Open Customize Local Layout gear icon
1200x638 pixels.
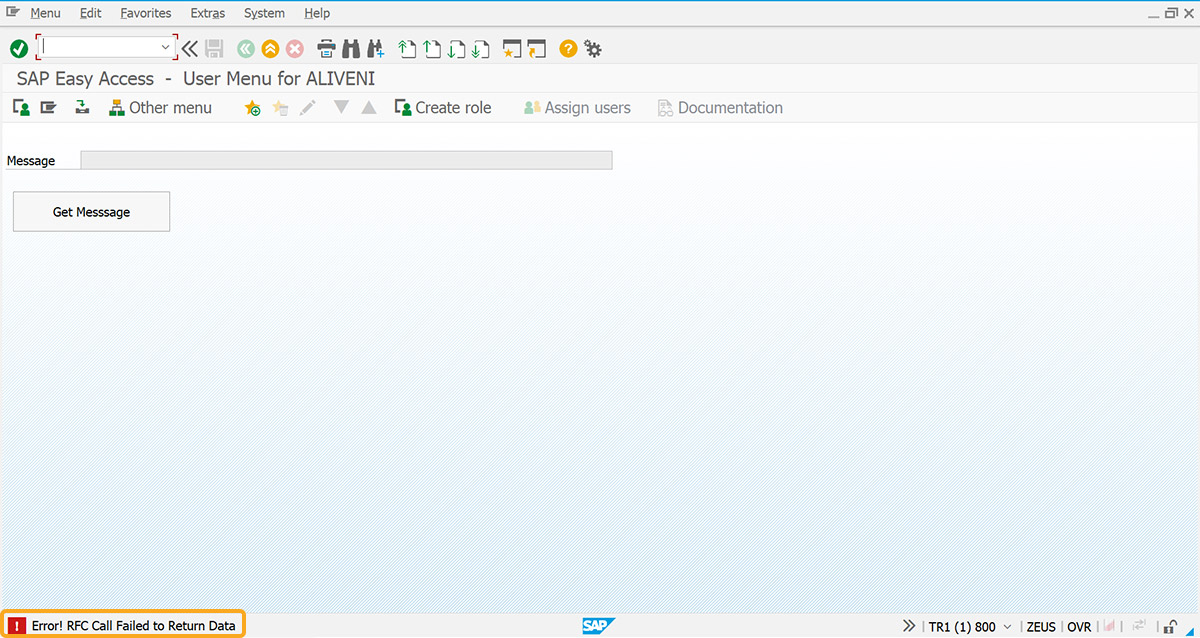pyautogui.click(x=593, y=48)
